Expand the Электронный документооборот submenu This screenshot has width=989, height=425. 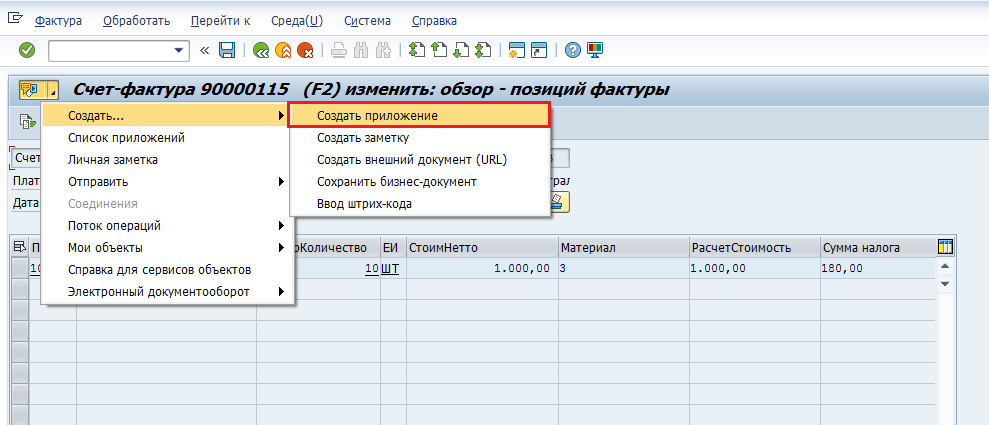coord(165,292)
